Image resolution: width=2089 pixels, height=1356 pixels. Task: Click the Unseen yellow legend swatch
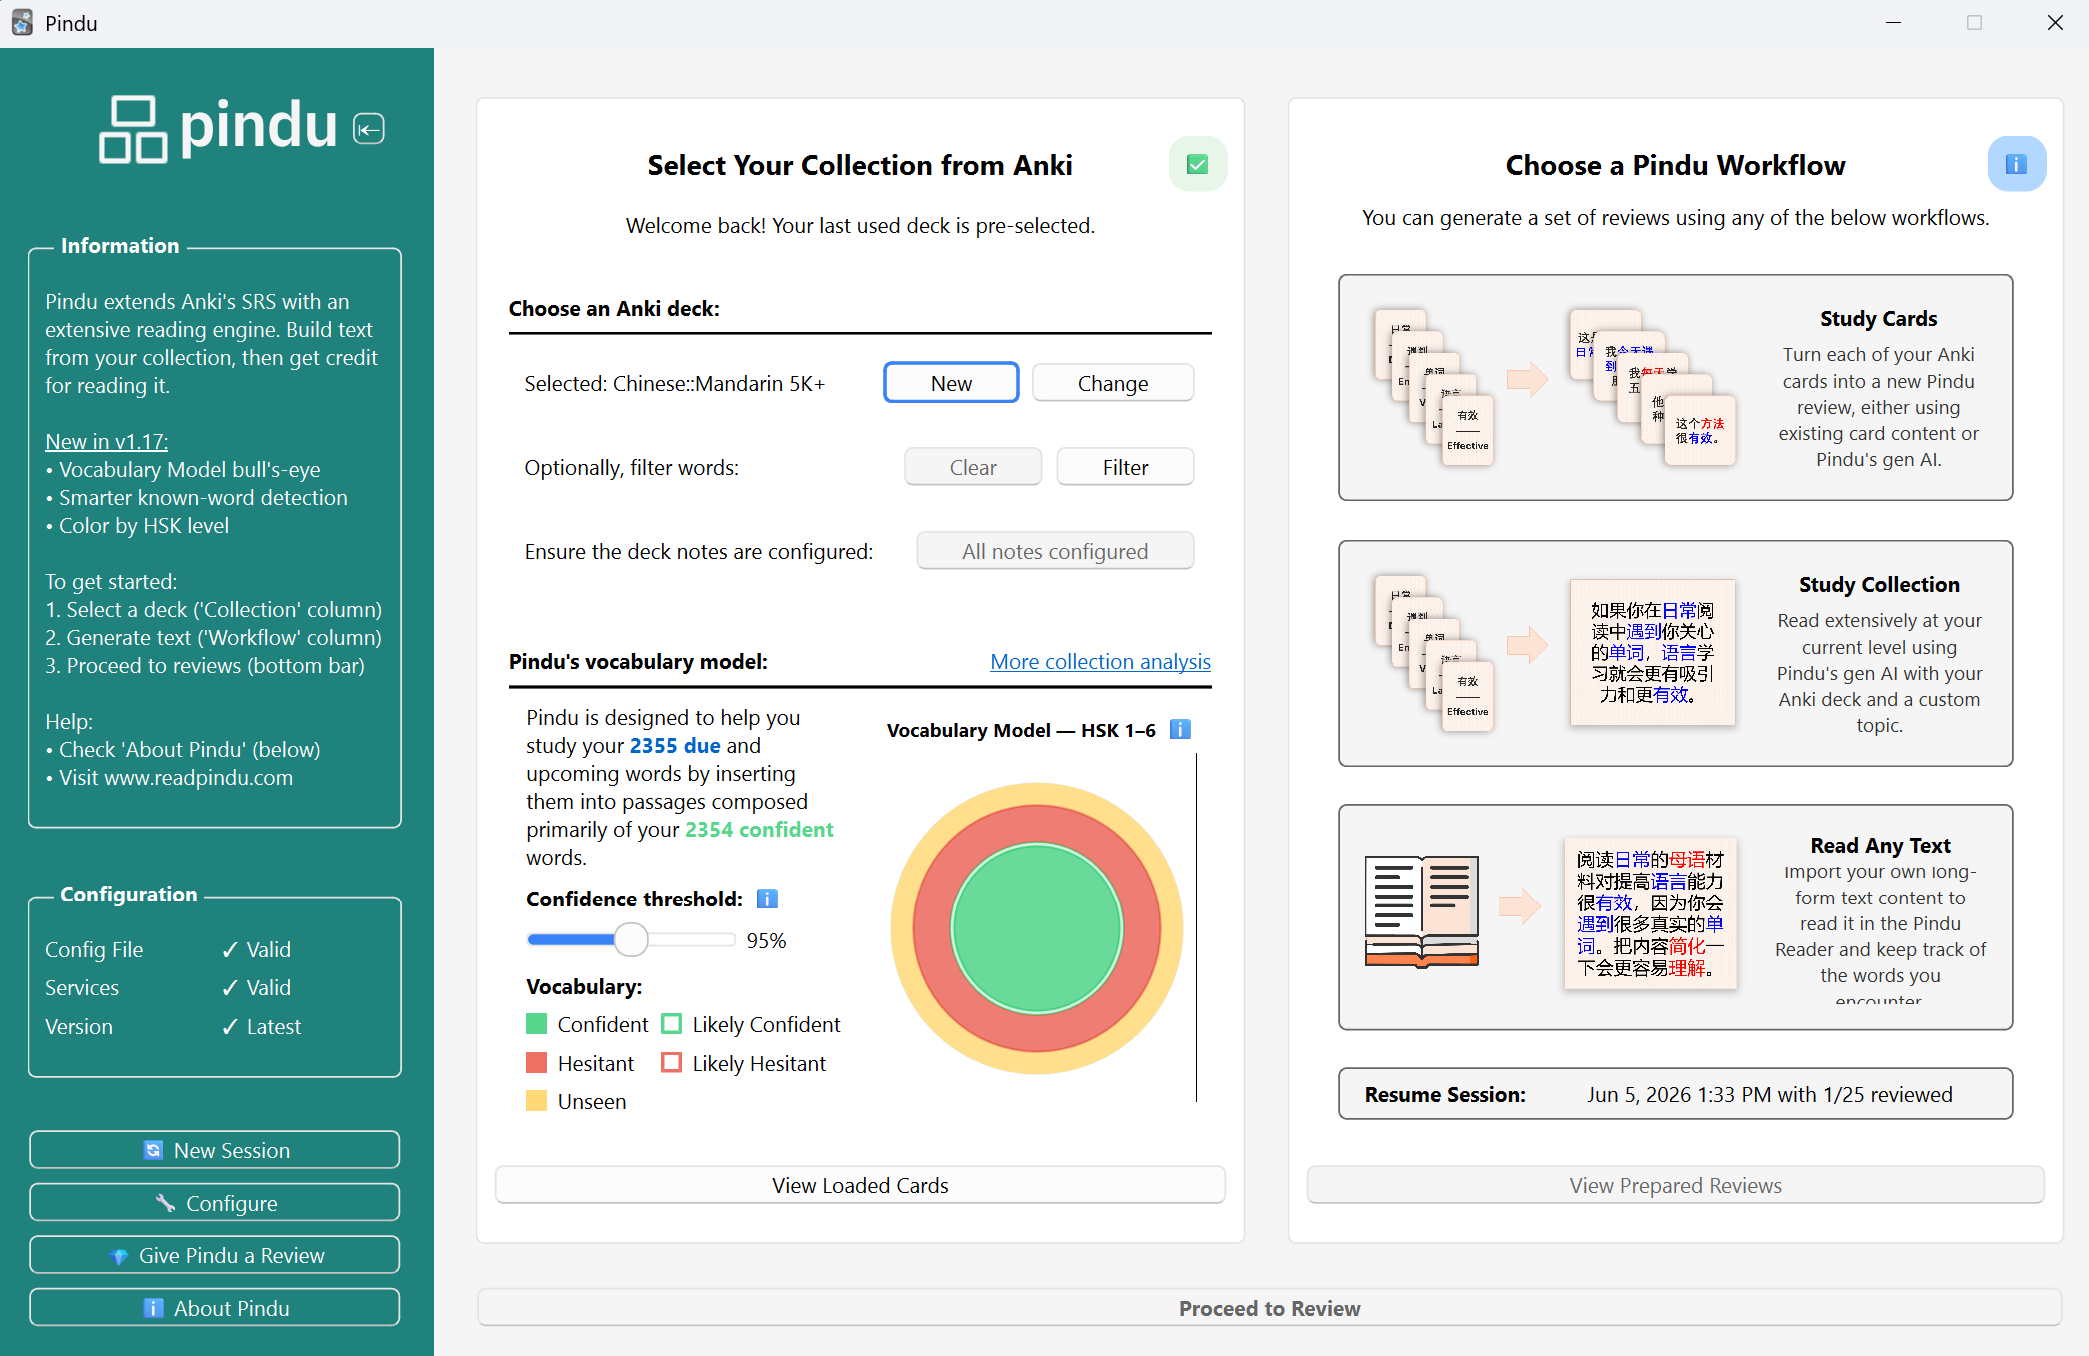tap(536, 1101)
